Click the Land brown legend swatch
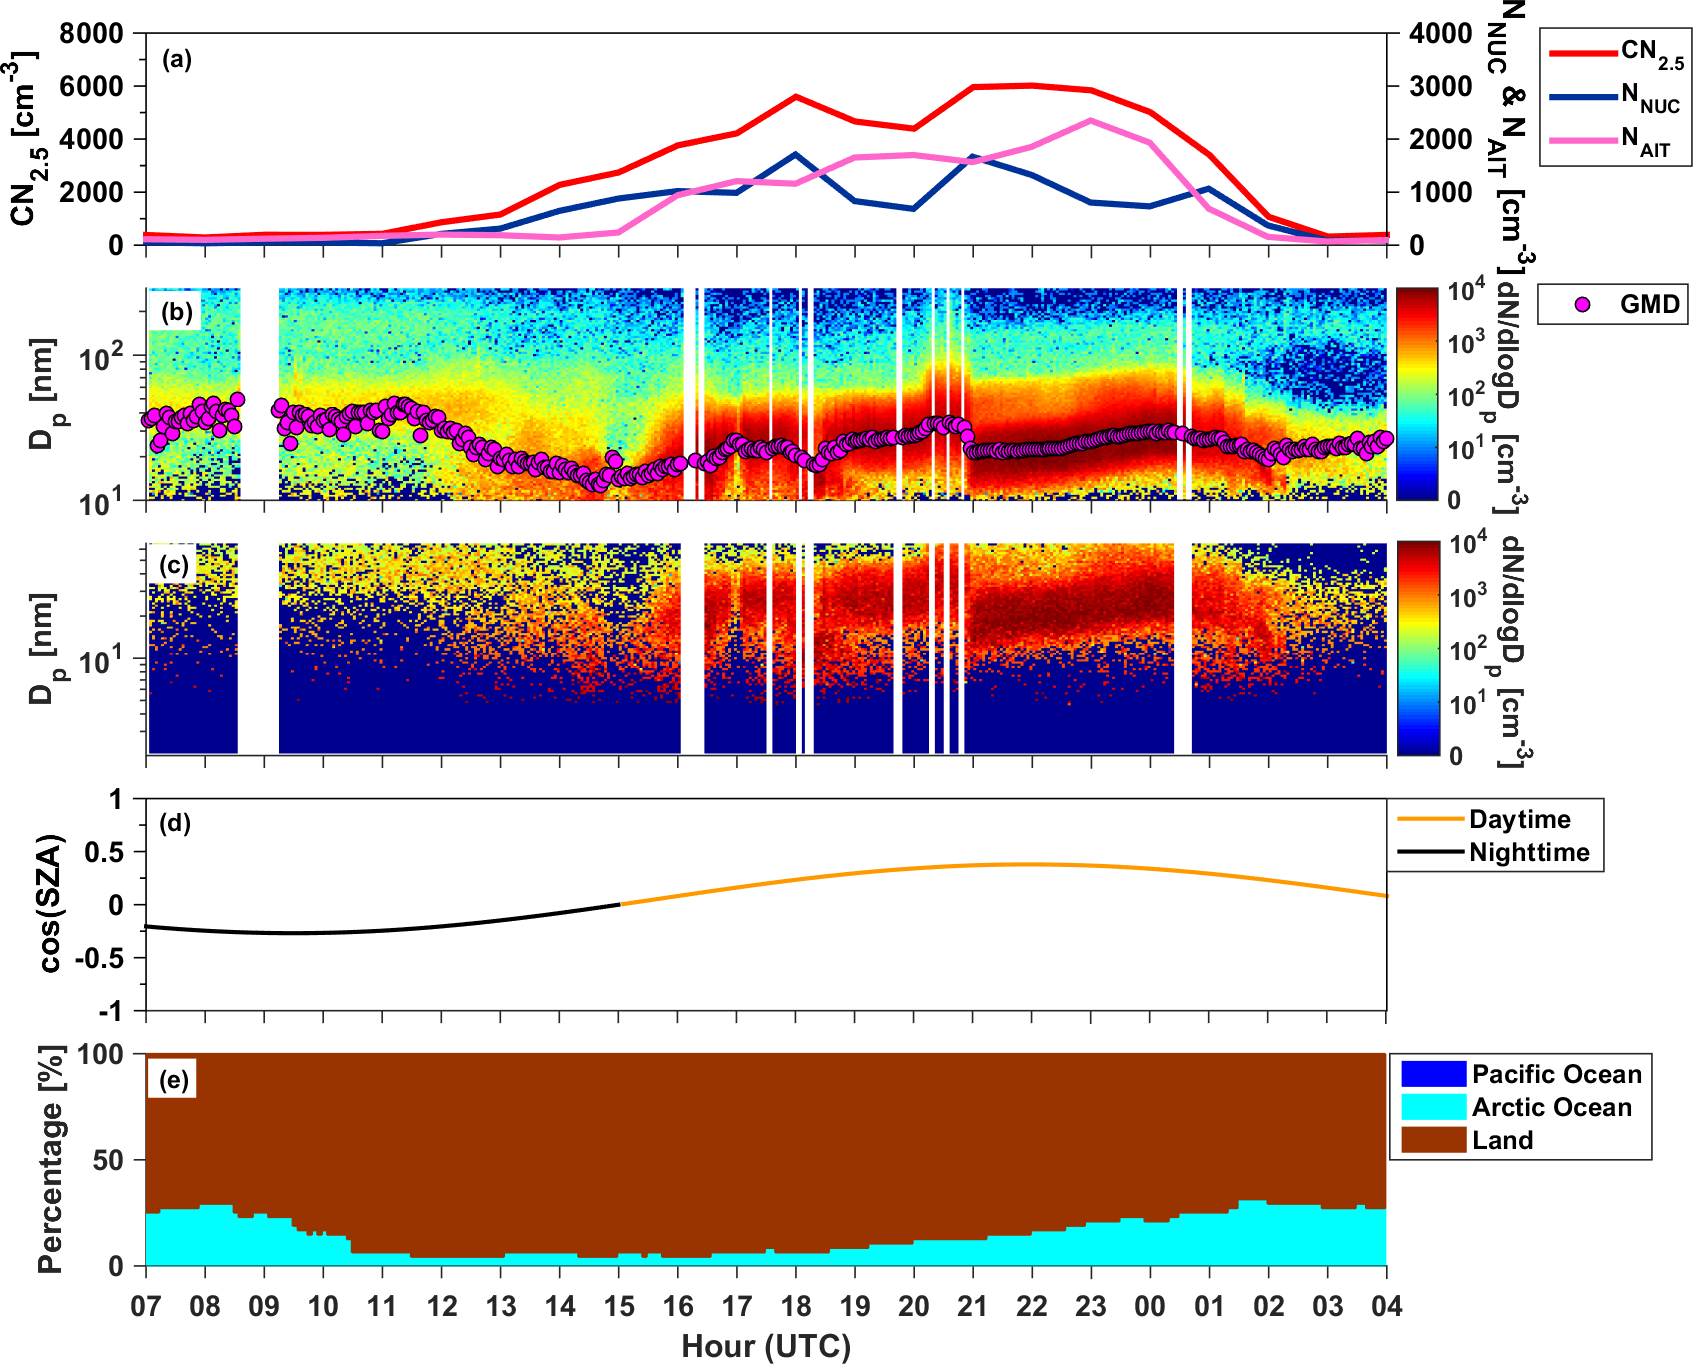 (x=1432, y=1140)
